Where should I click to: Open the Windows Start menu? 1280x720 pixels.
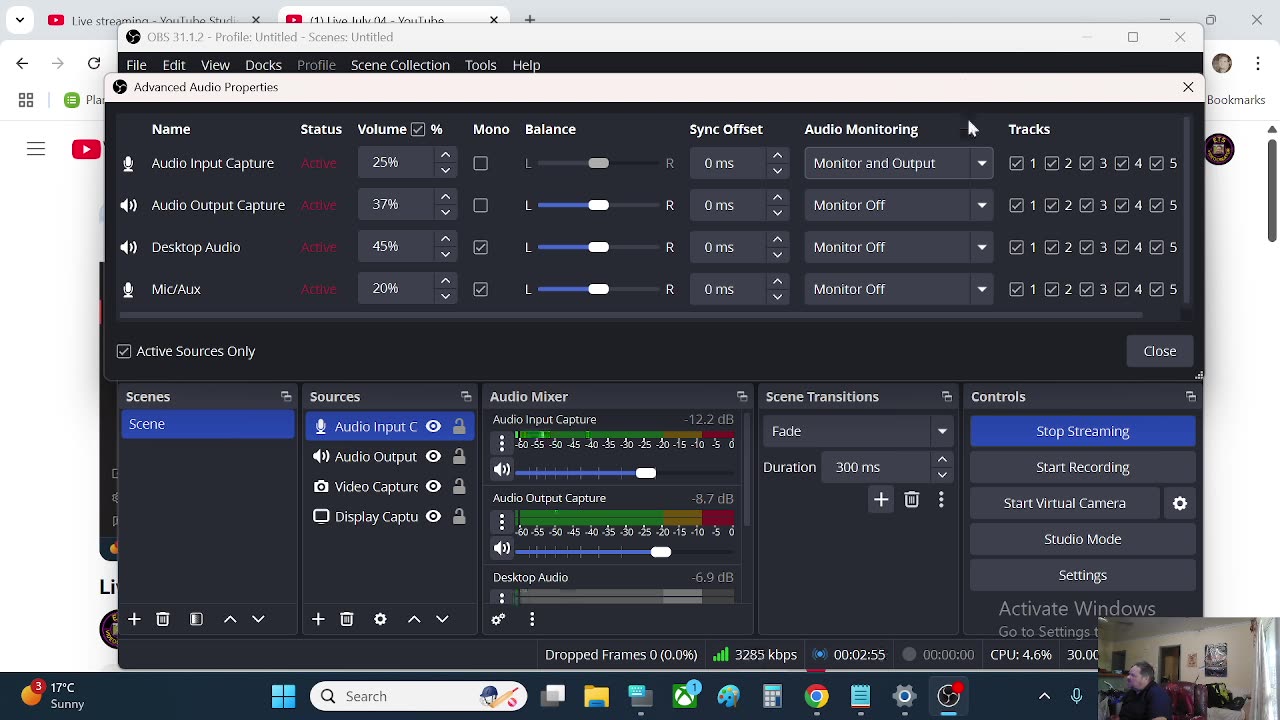[284, 696]
